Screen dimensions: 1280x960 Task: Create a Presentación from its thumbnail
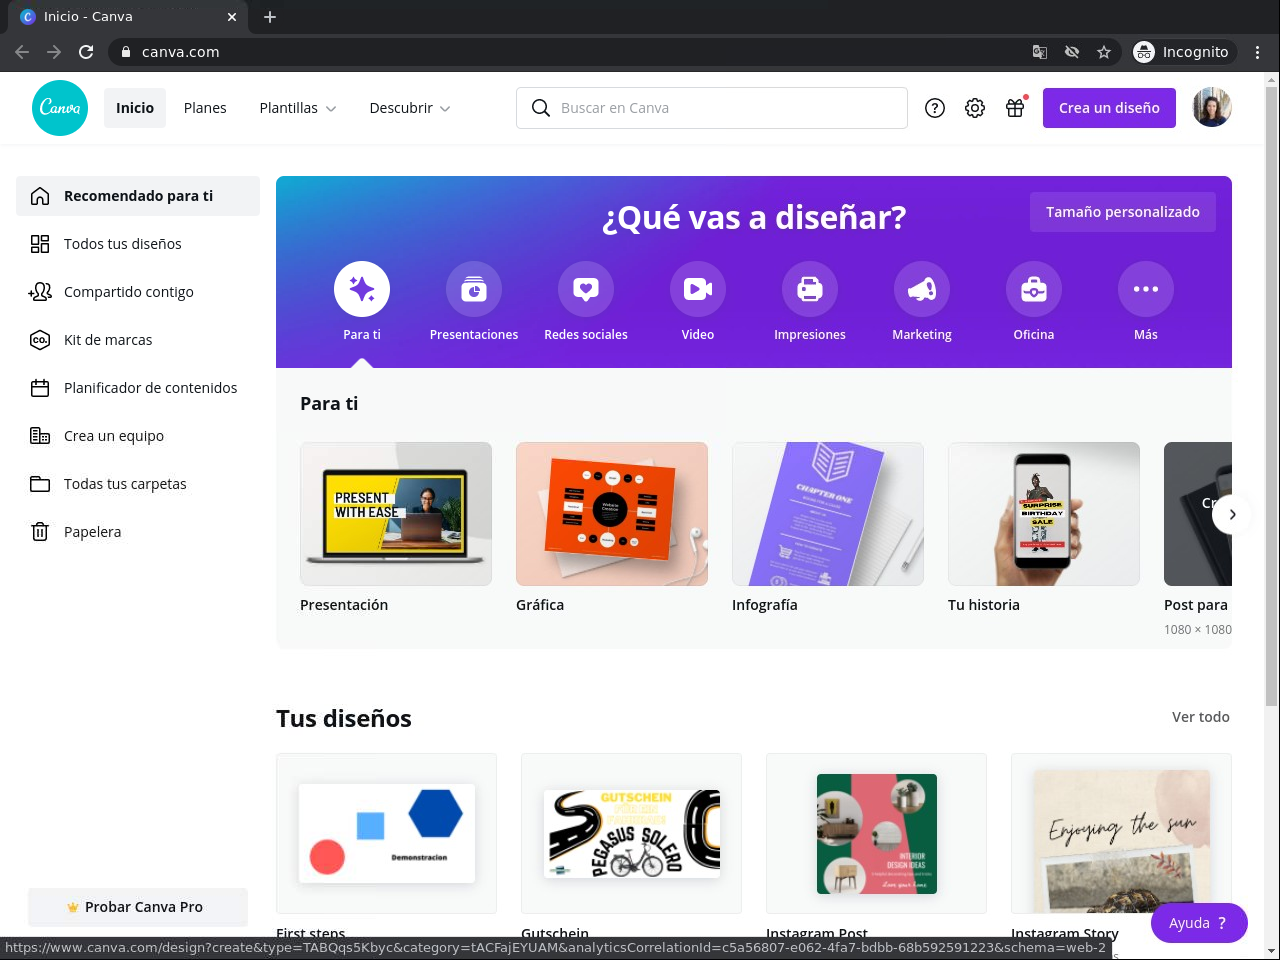[396, 514]
